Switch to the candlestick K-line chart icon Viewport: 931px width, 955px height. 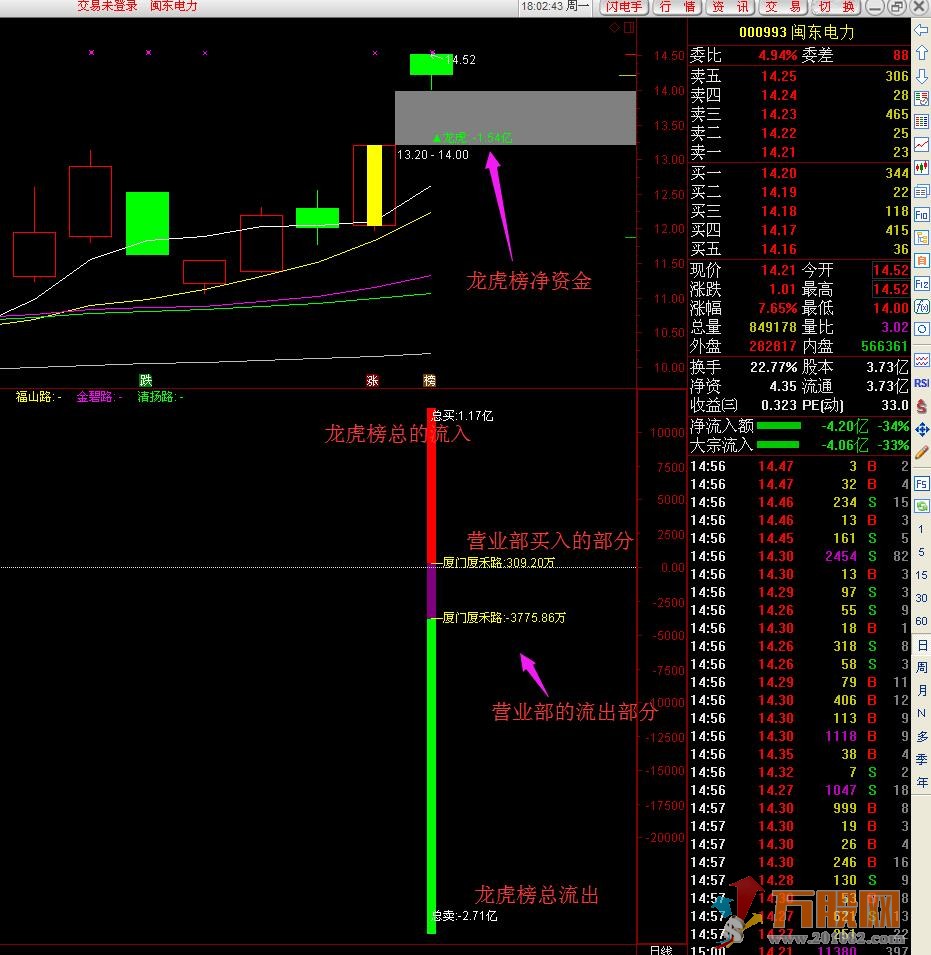[921, 167]
